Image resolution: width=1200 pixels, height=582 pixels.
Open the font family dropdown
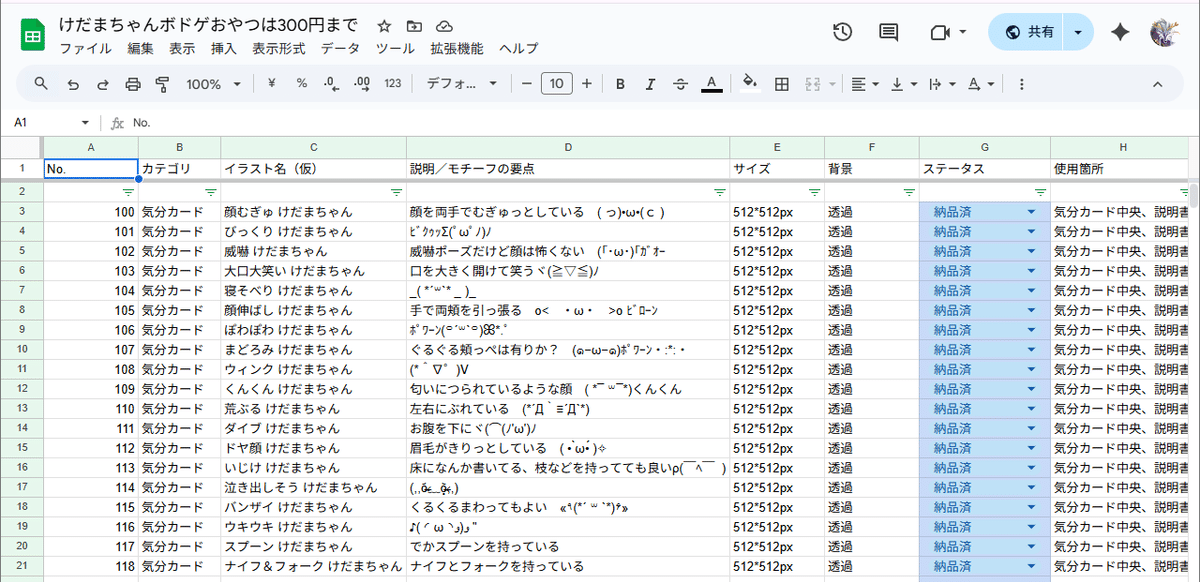(464, 84)
